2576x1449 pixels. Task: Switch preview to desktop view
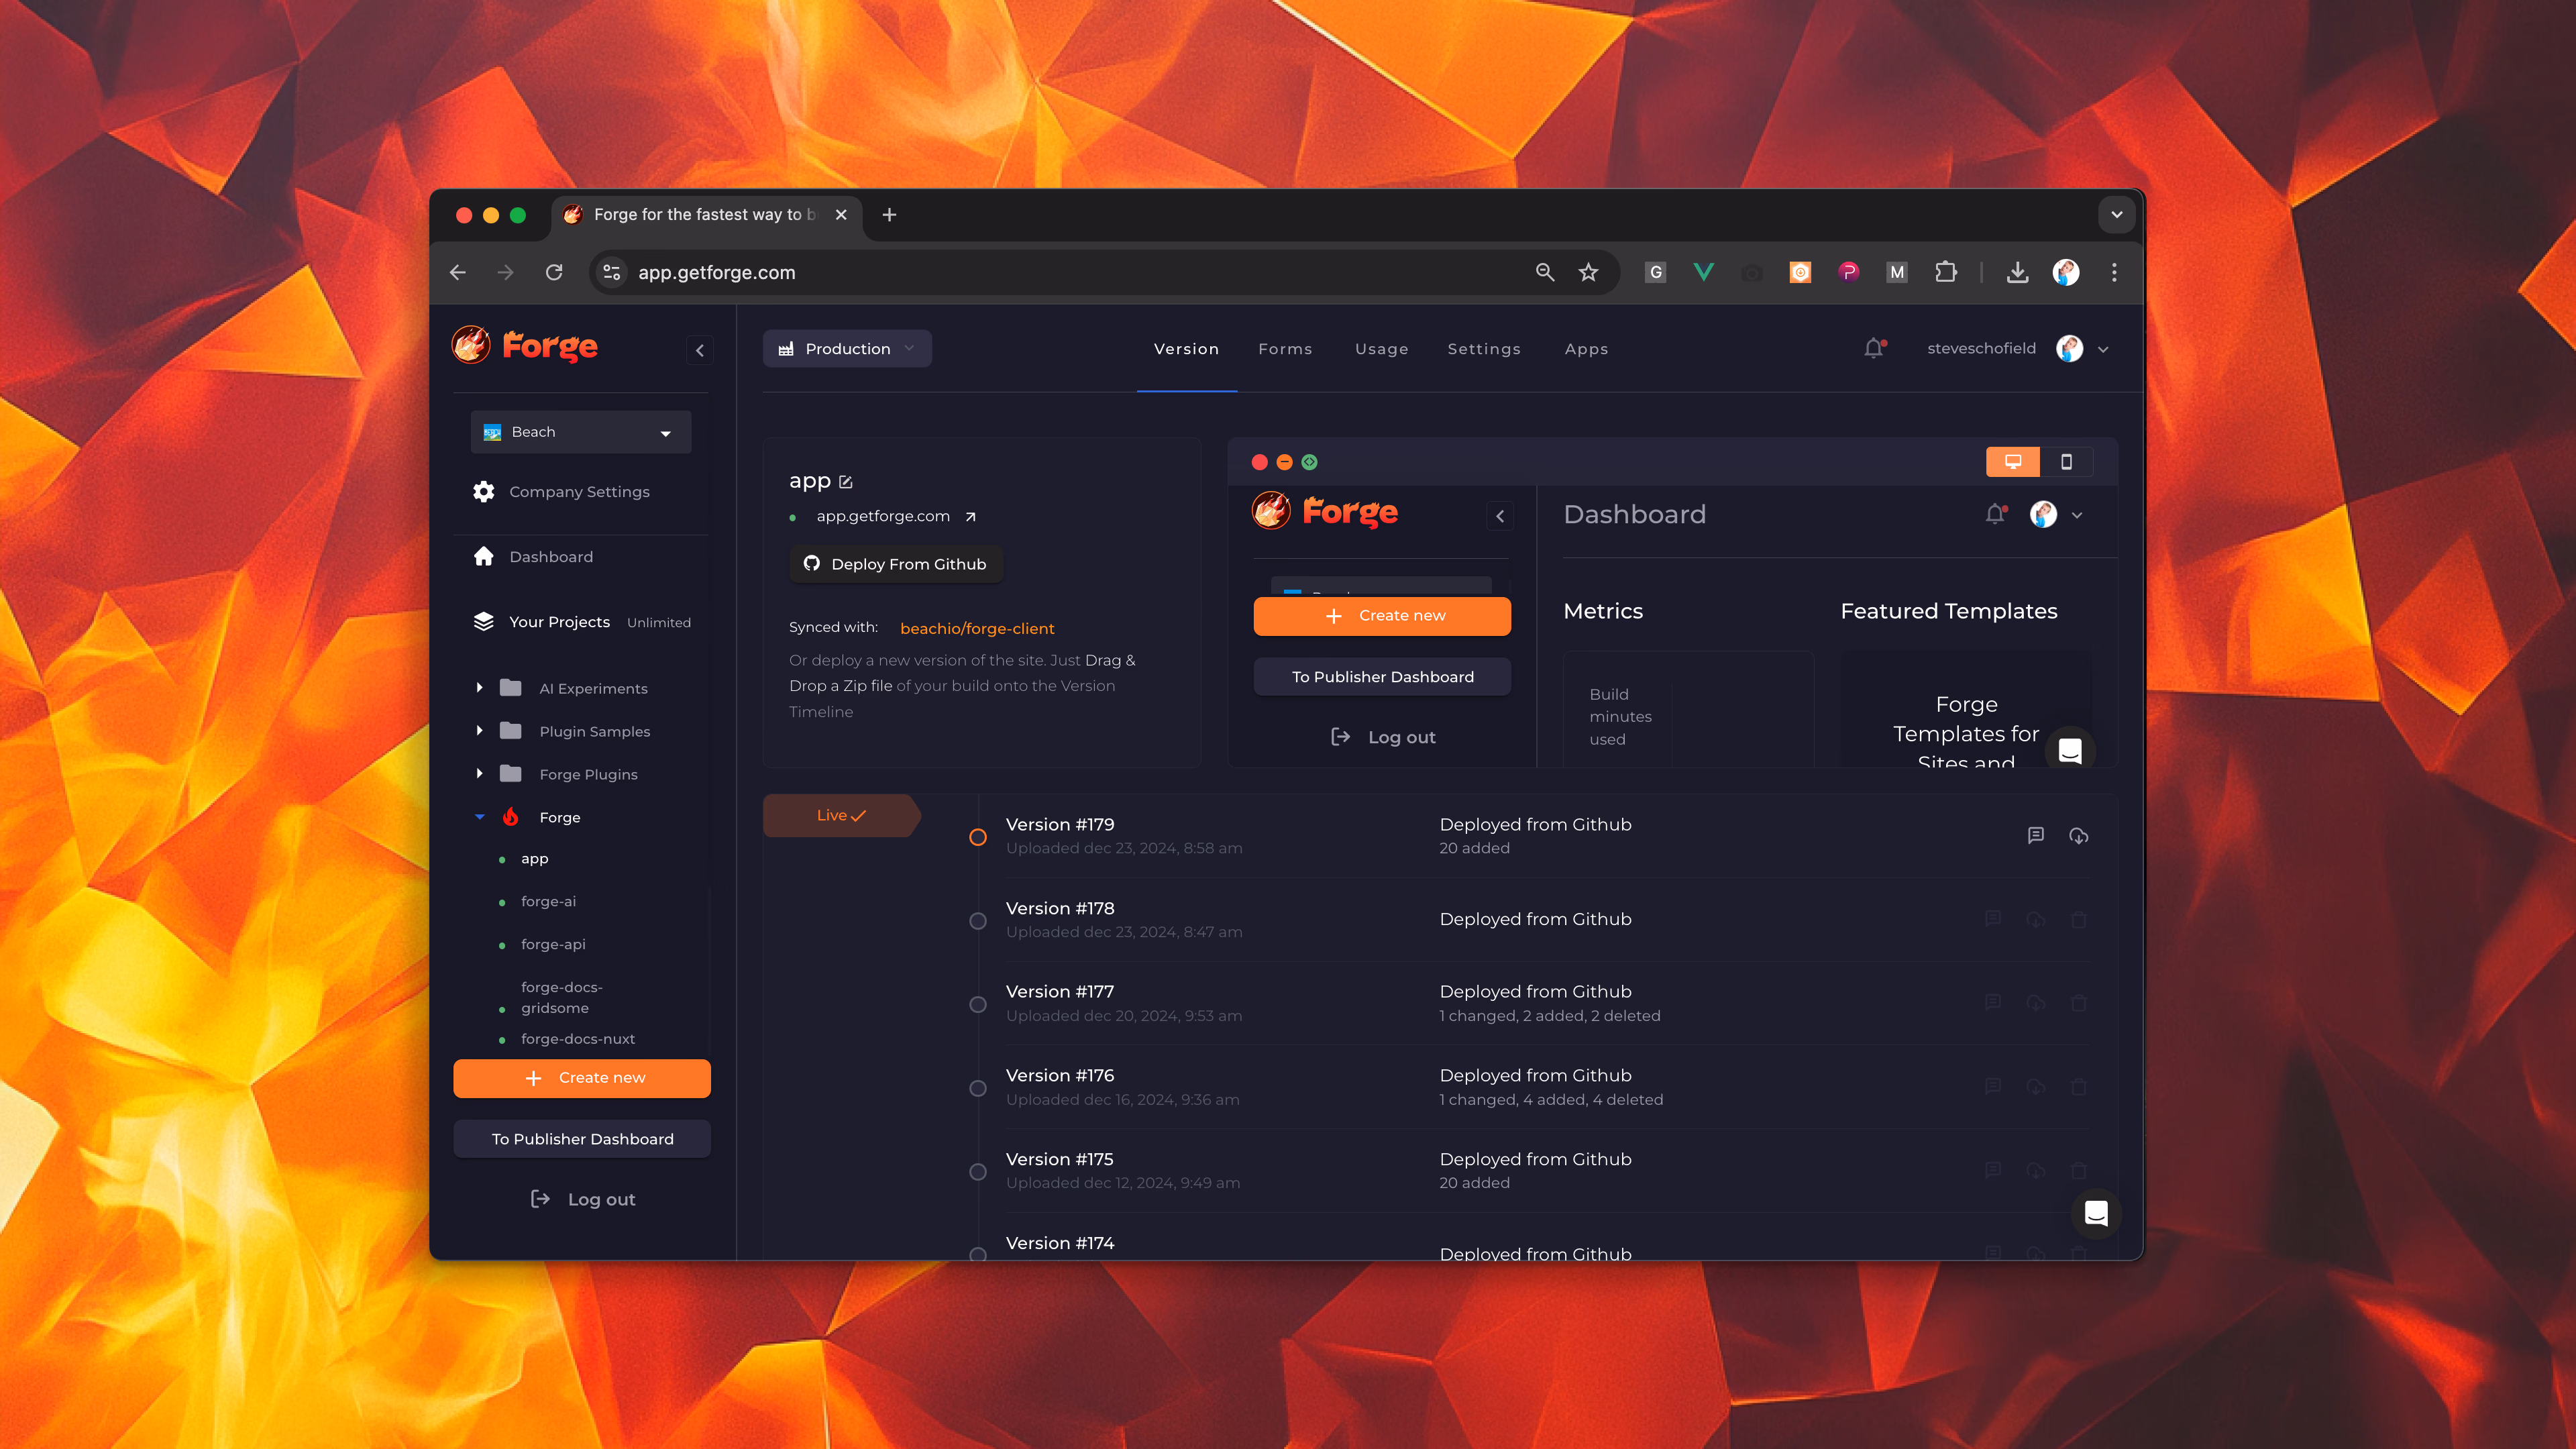pyautogui.click(x=2013, y=462)
